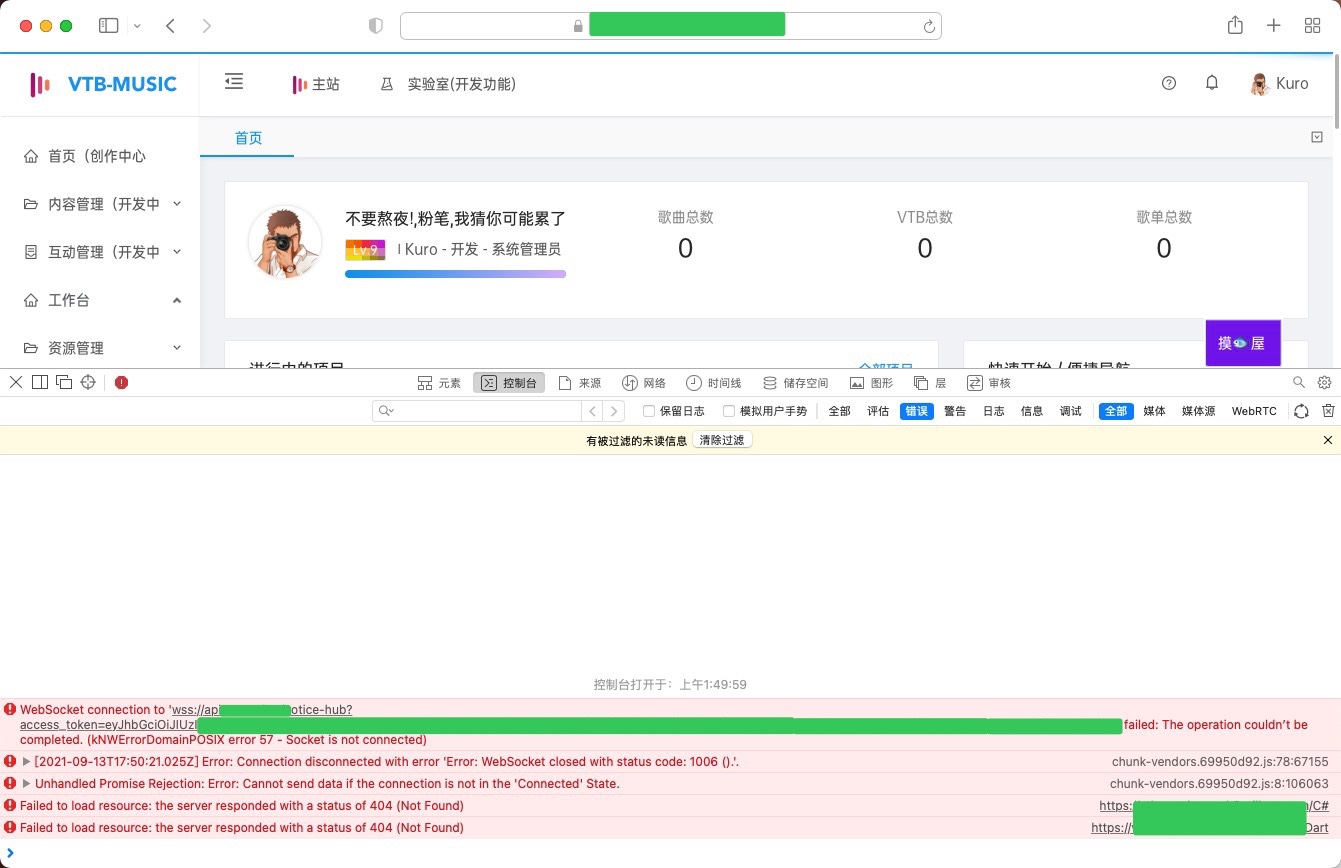Show the tab overview grid icon
Viewport: 1341px width, 868px height.
pyautogui.click(x=1313, y=26)
